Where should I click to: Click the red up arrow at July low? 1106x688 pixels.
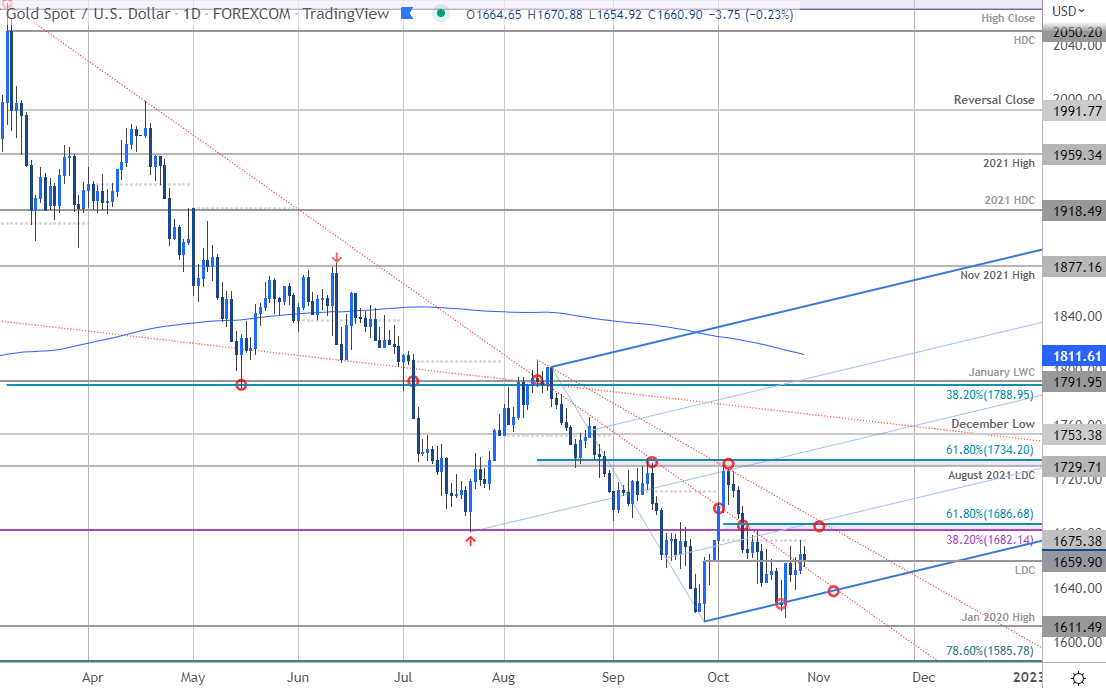(470, 541)
